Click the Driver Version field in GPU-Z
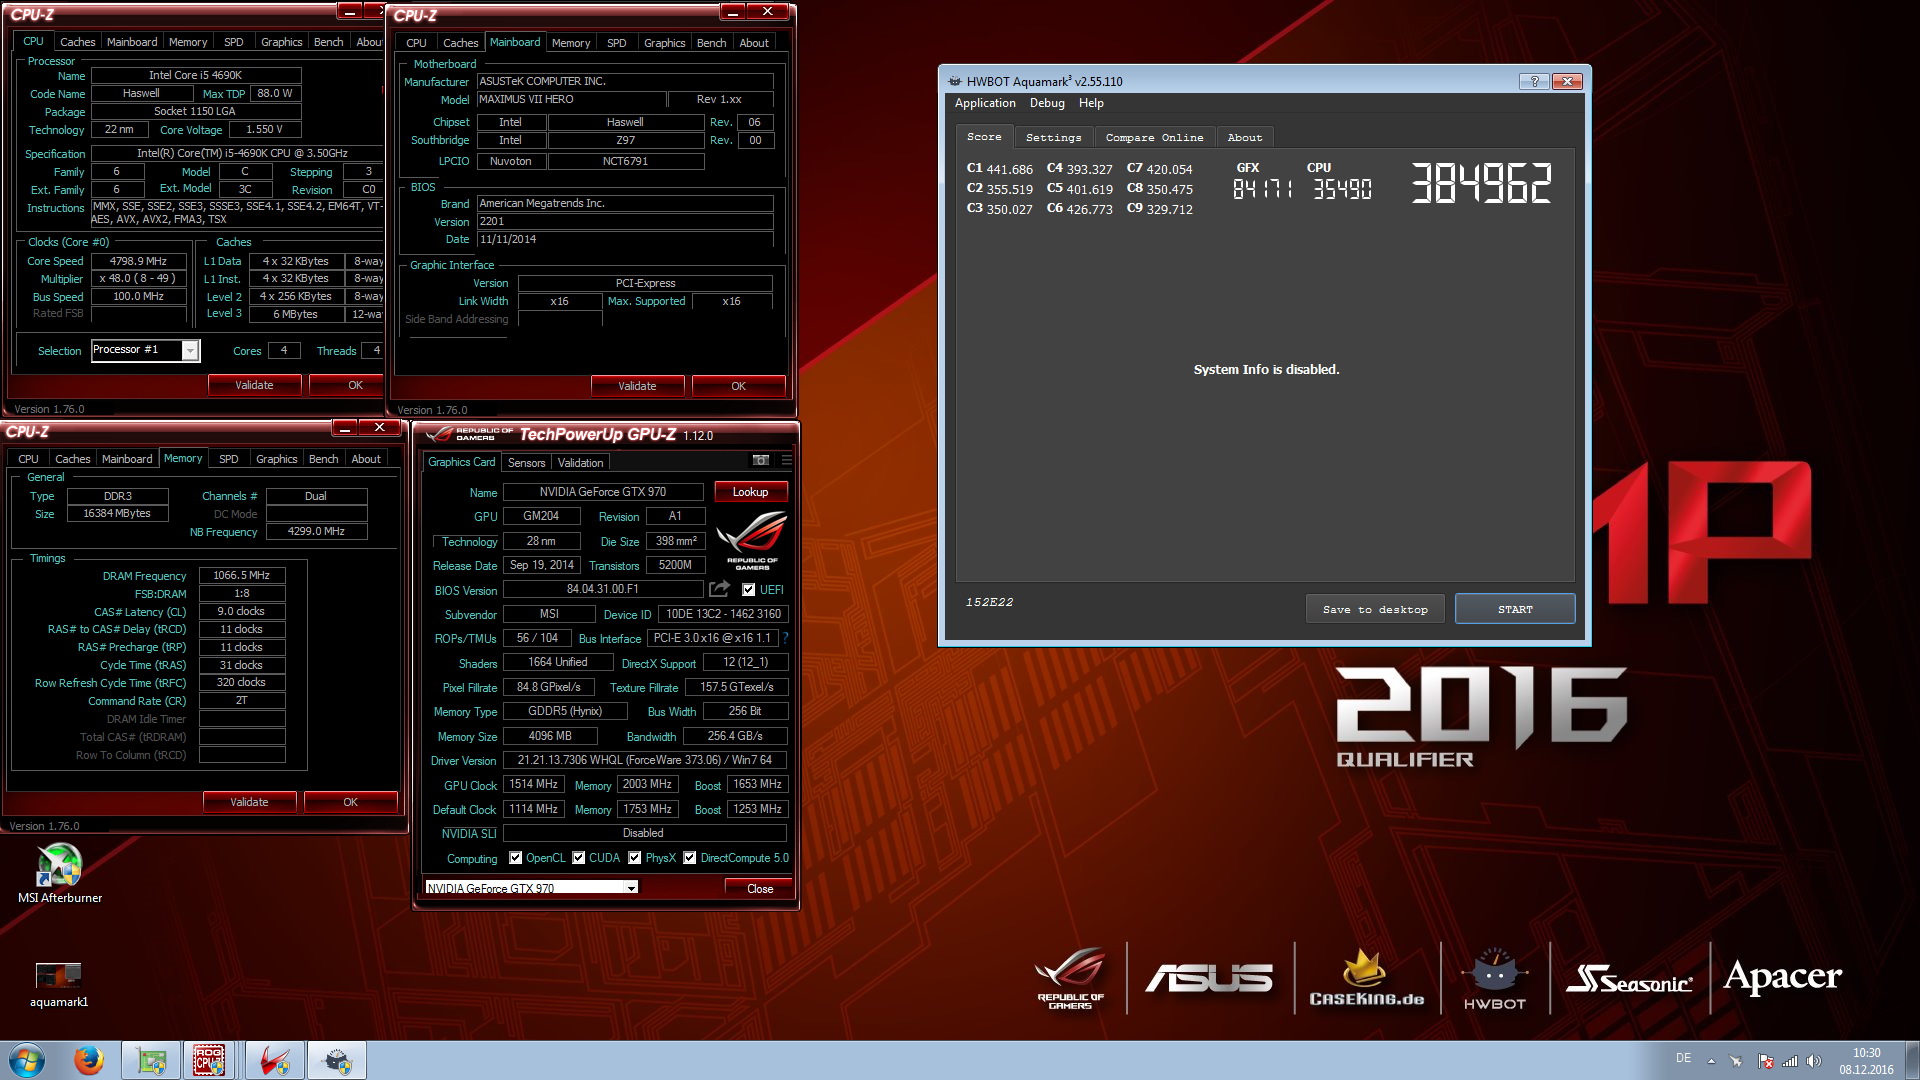 point(644,760)
